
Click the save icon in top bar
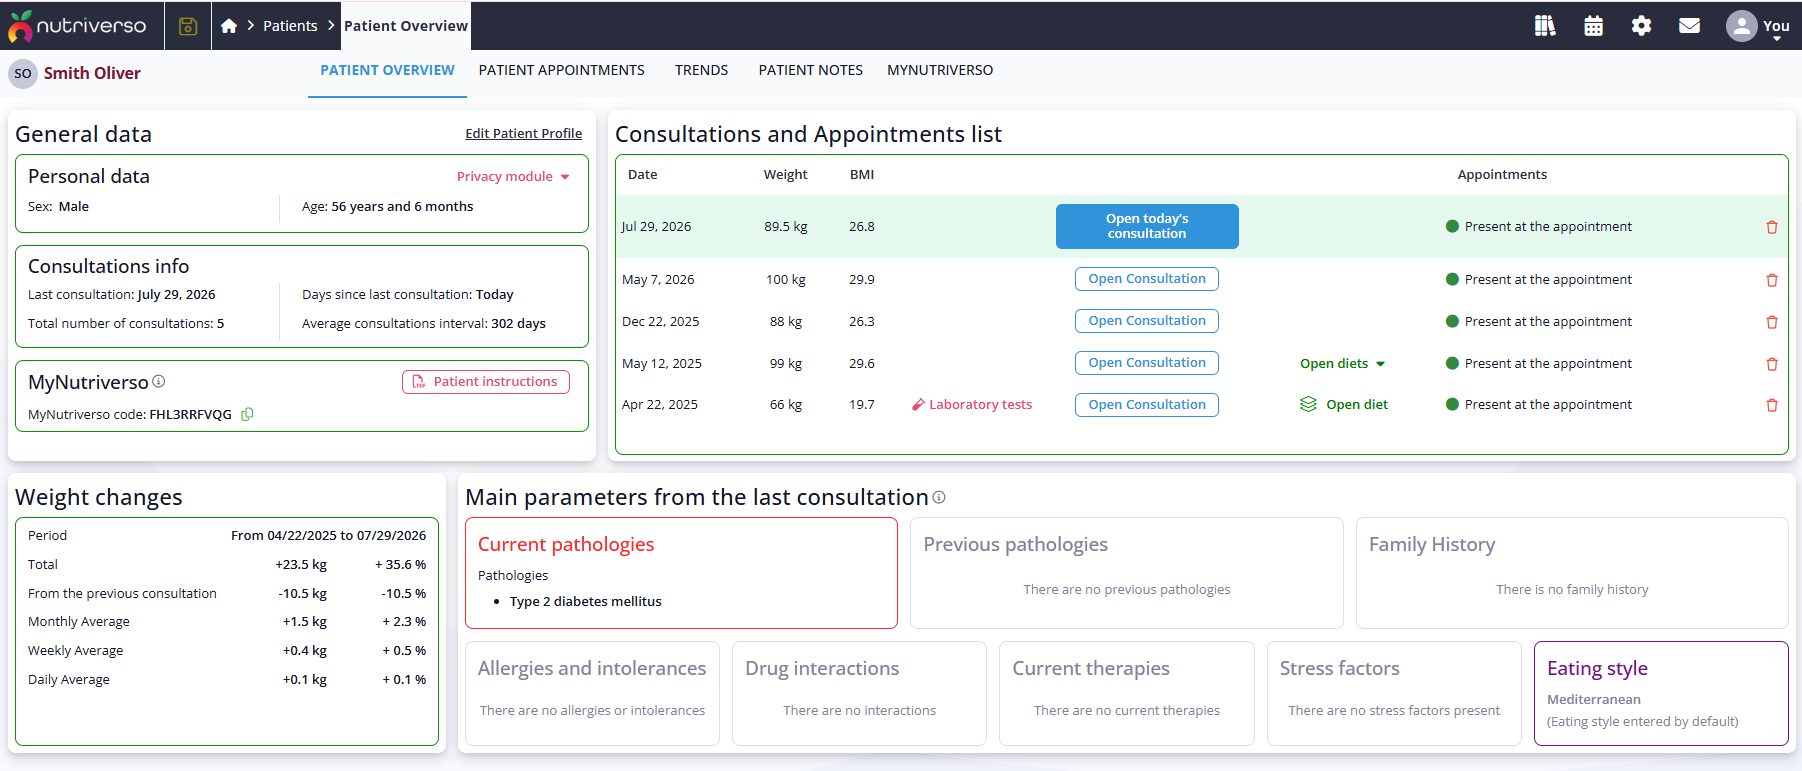(188, 26)
